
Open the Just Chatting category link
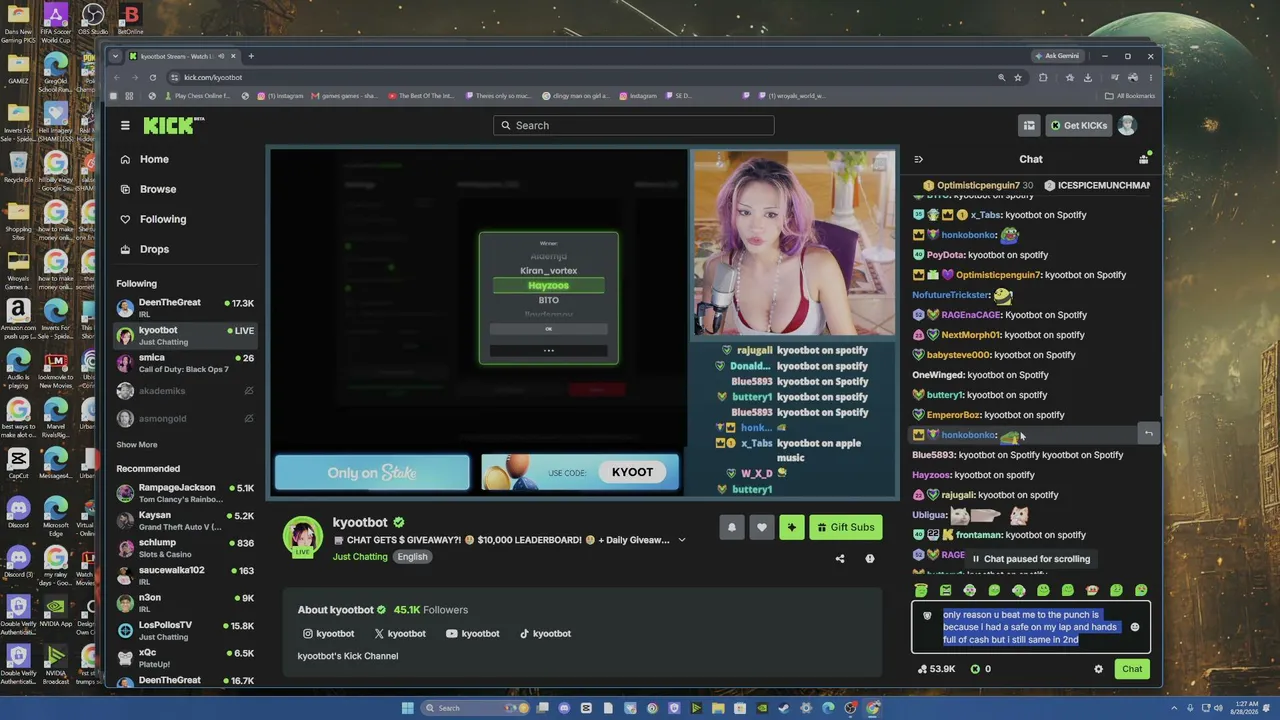360,557
